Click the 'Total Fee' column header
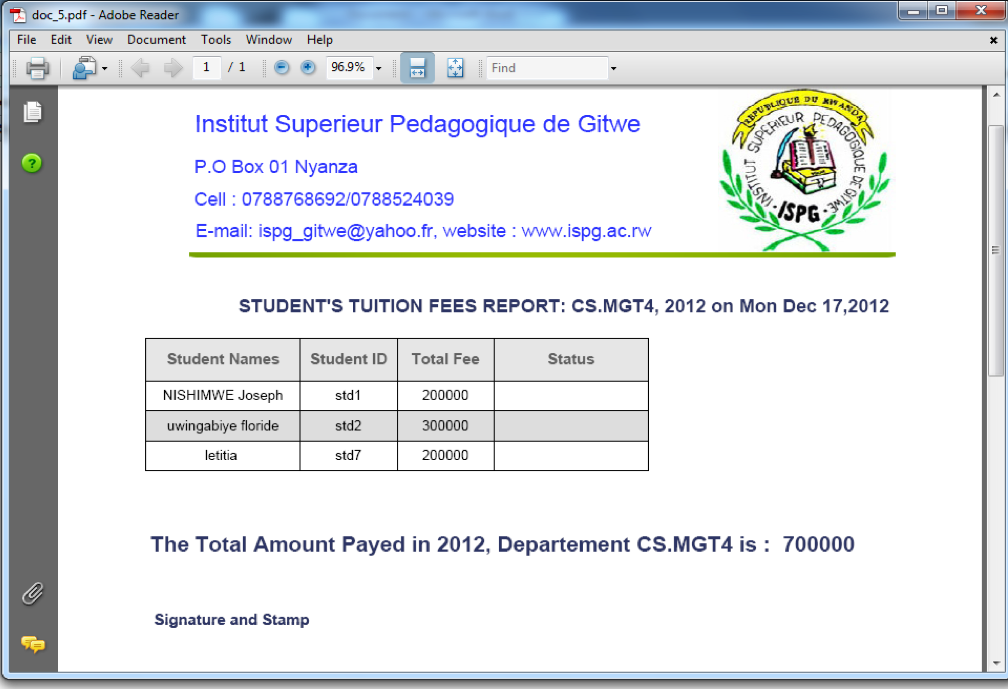Viewport: 1008px width, 689px height. point(446,359)
